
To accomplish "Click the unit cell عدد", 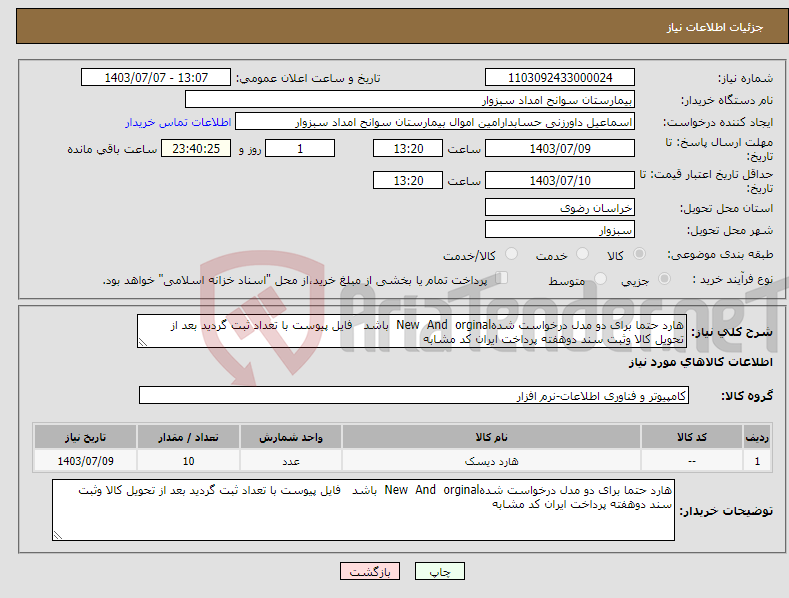I will 291,461.
